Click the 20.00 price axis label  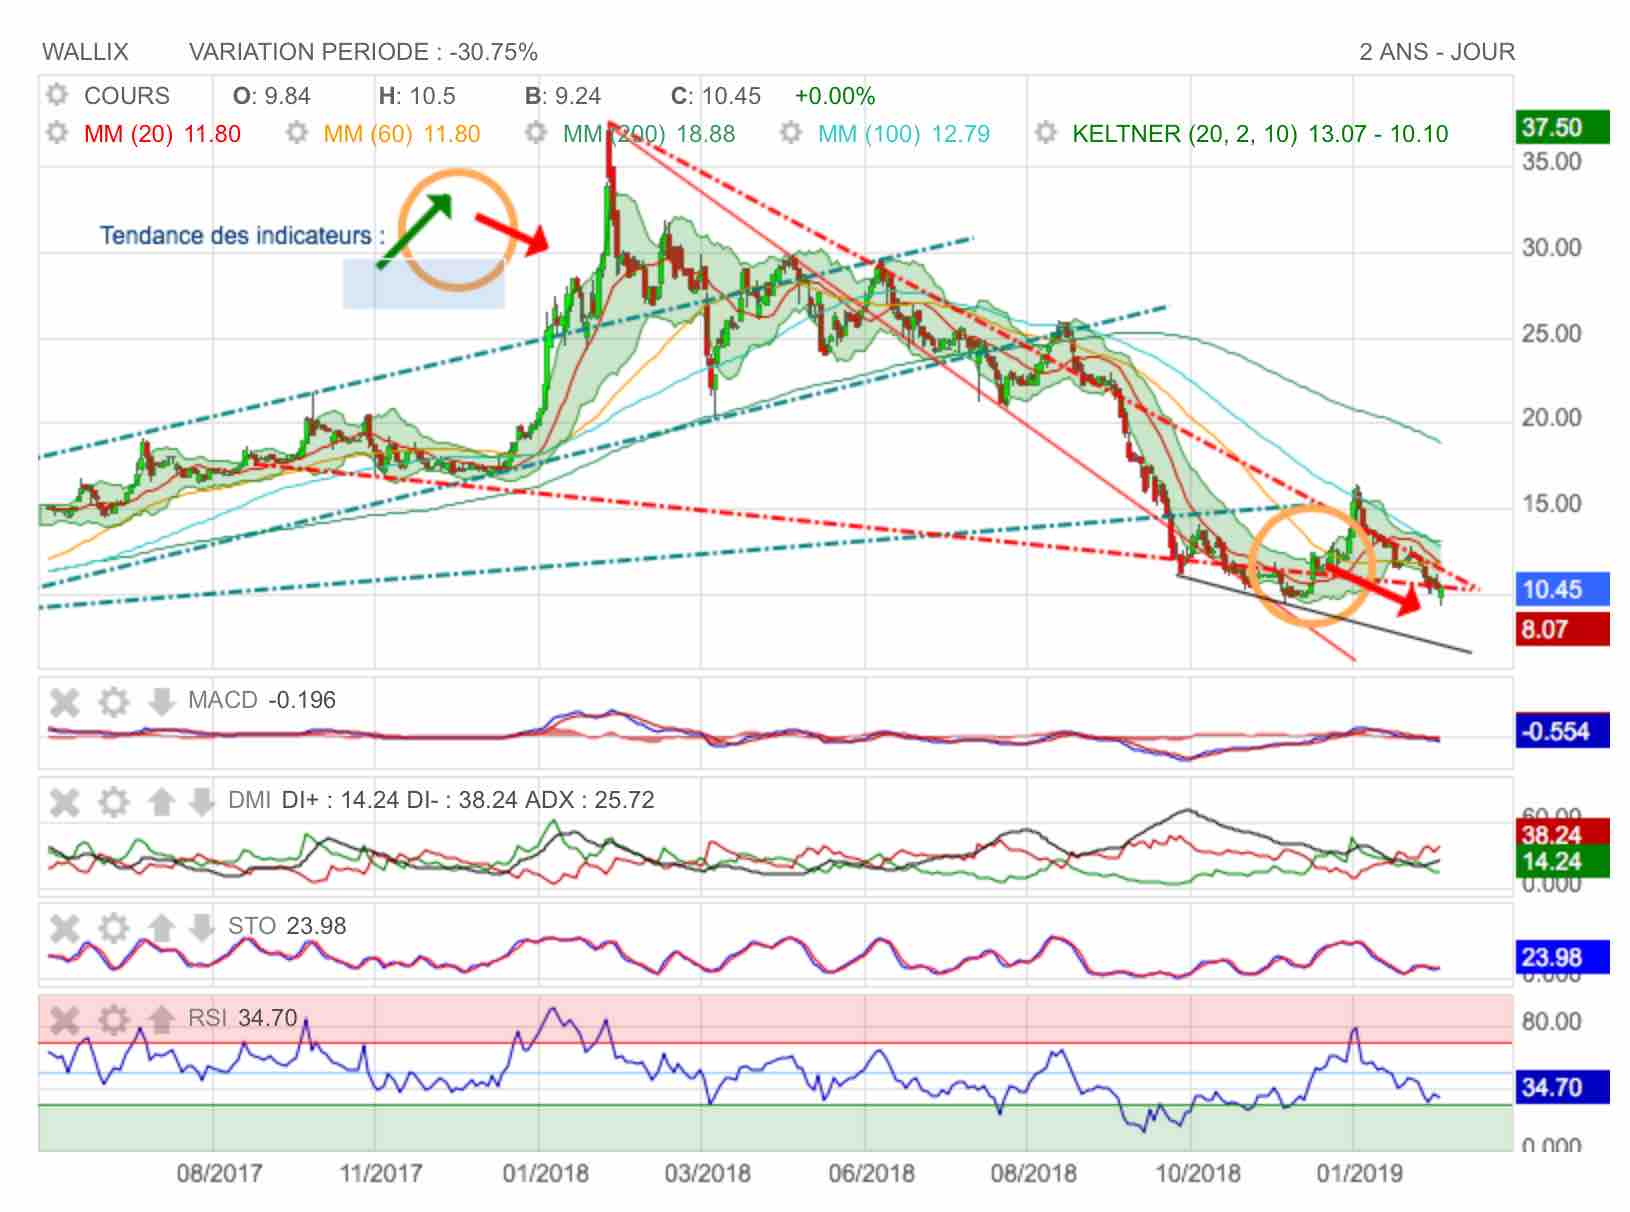(x=1552, y=418)
